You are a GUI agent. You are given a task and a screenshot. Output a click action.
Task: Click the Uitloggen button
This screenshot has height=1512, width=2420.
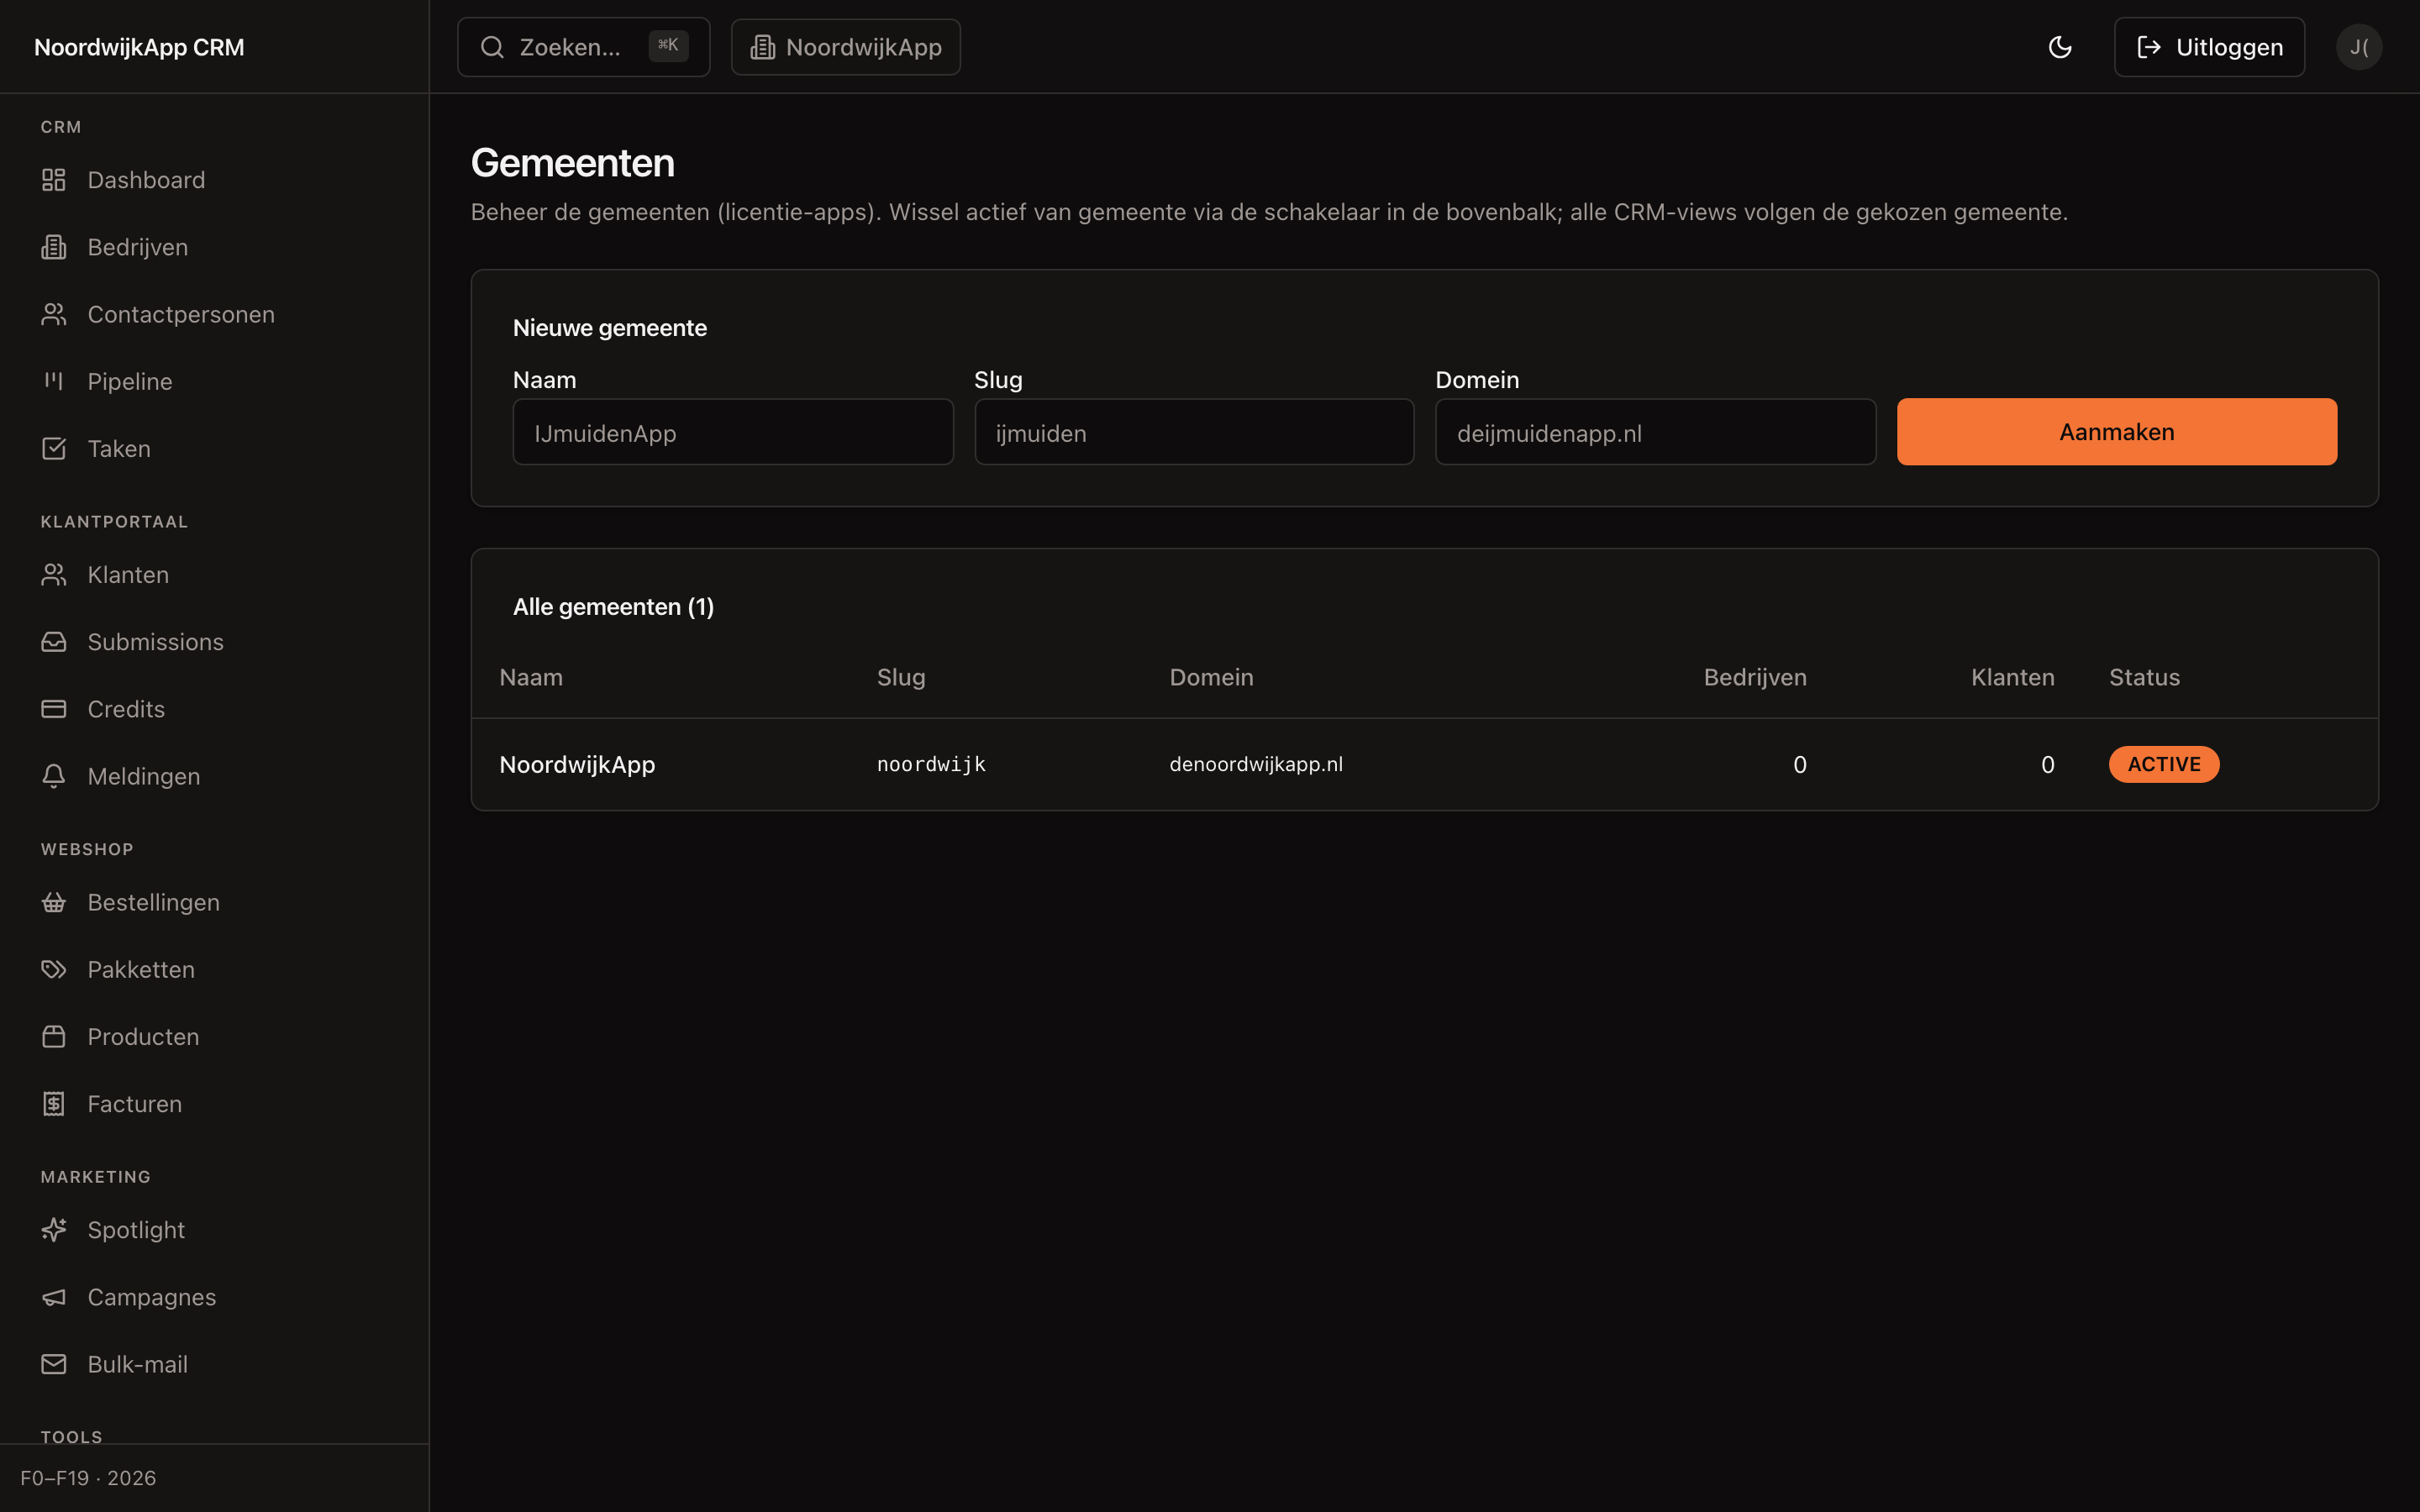[2209, 47]
